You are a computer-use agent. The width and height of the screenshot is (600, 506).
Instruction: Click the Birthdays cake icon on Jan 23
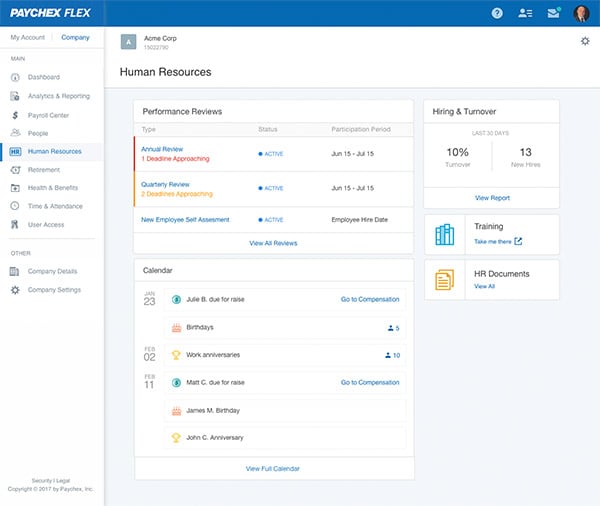[176, 328]
